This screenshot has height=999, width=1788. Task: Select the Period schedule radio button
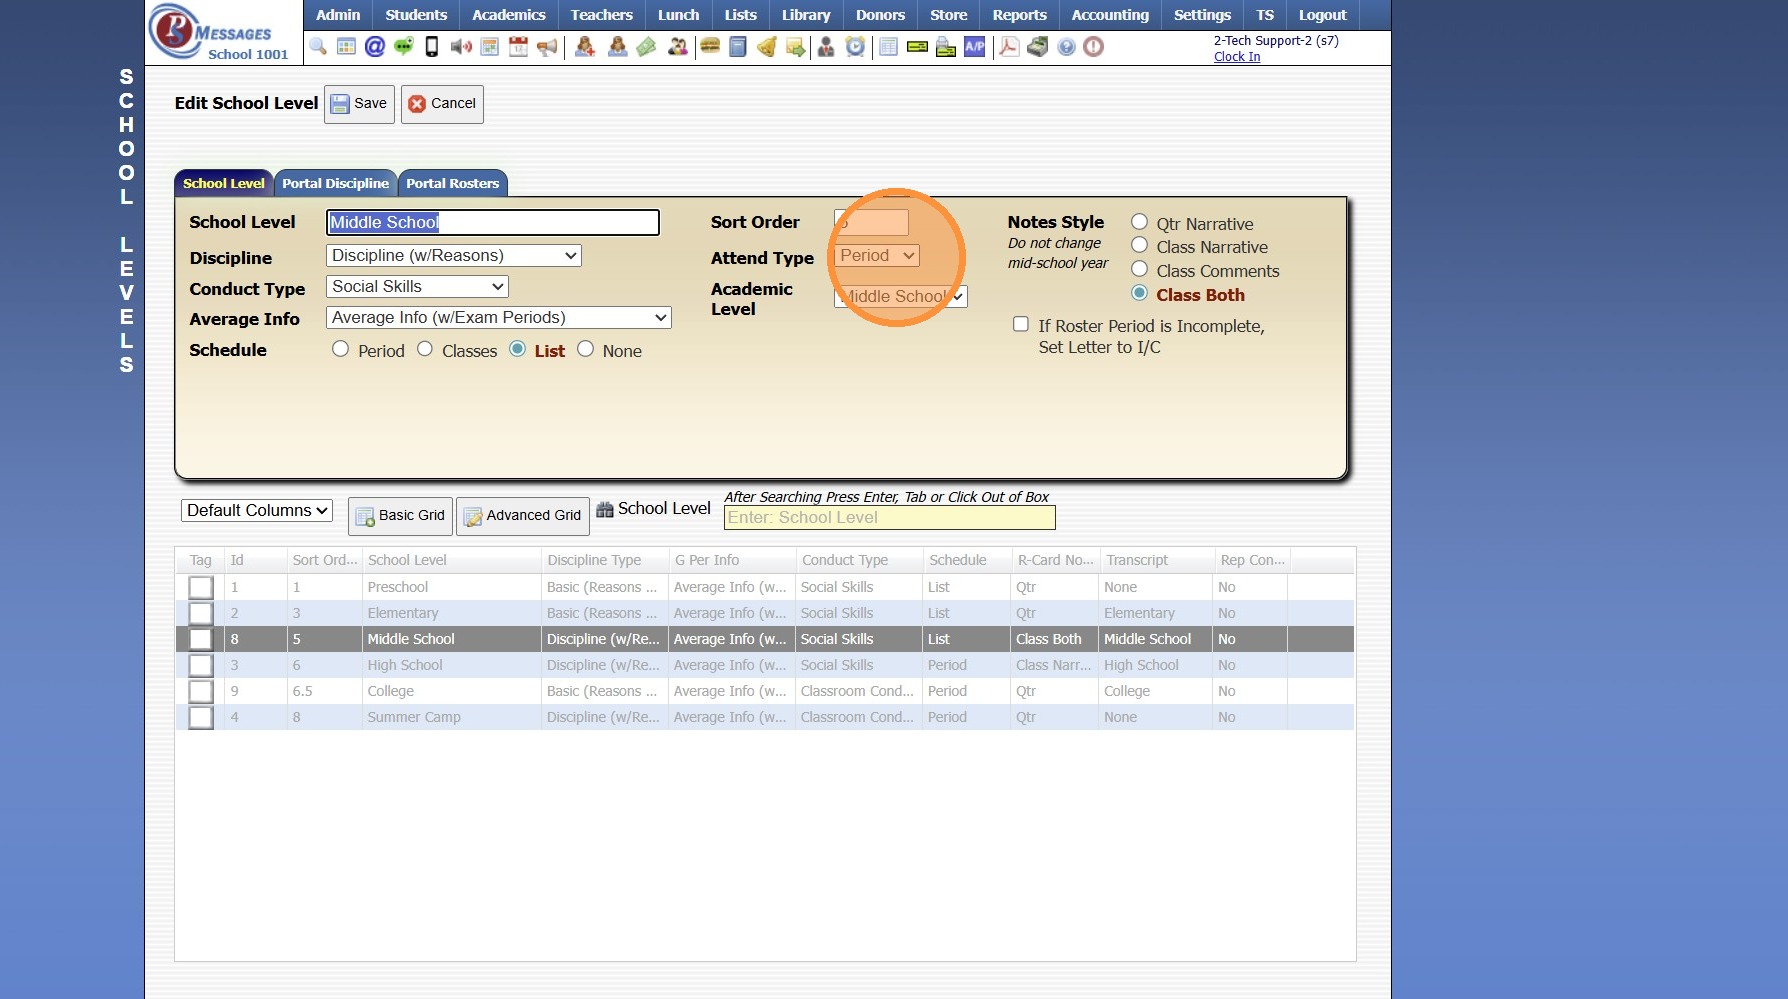coord(341,349)
